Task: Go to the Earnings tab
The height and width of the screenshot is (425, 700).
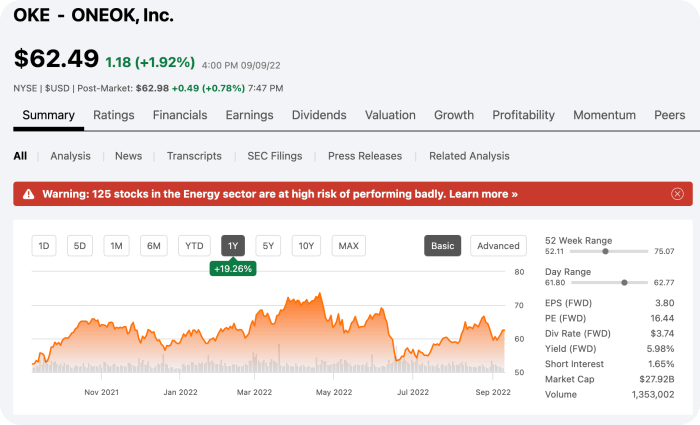Action: point(250,115)
